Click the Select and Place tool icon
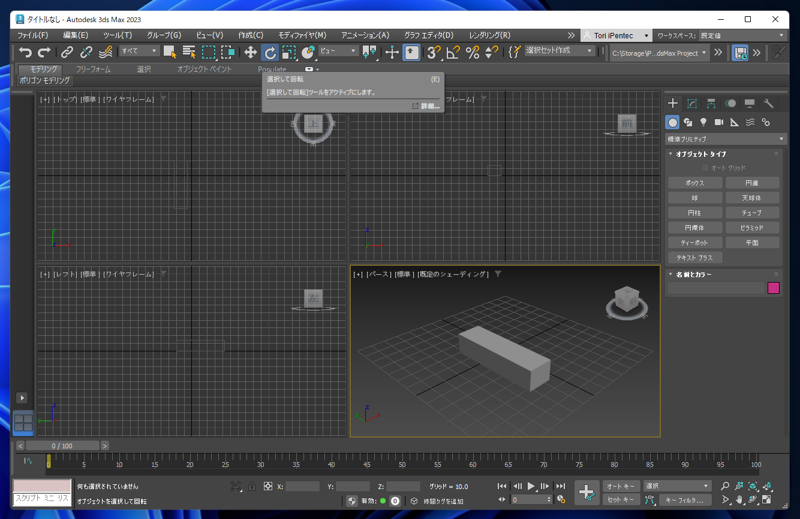800x519 pixels. (308, 52)
